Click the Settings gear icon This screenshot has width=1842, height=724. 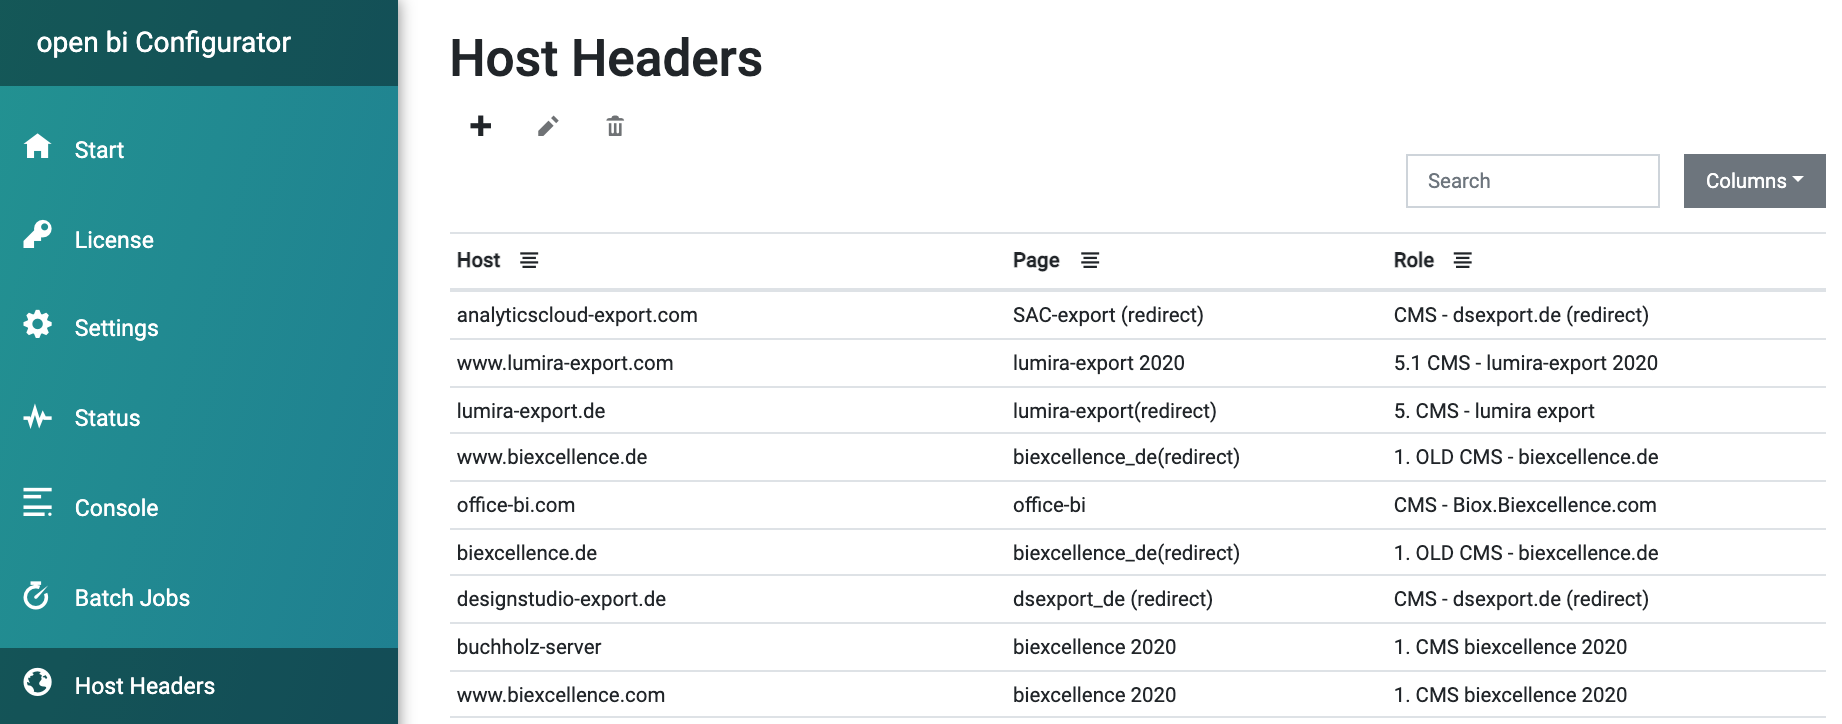(x=37, y=324)
